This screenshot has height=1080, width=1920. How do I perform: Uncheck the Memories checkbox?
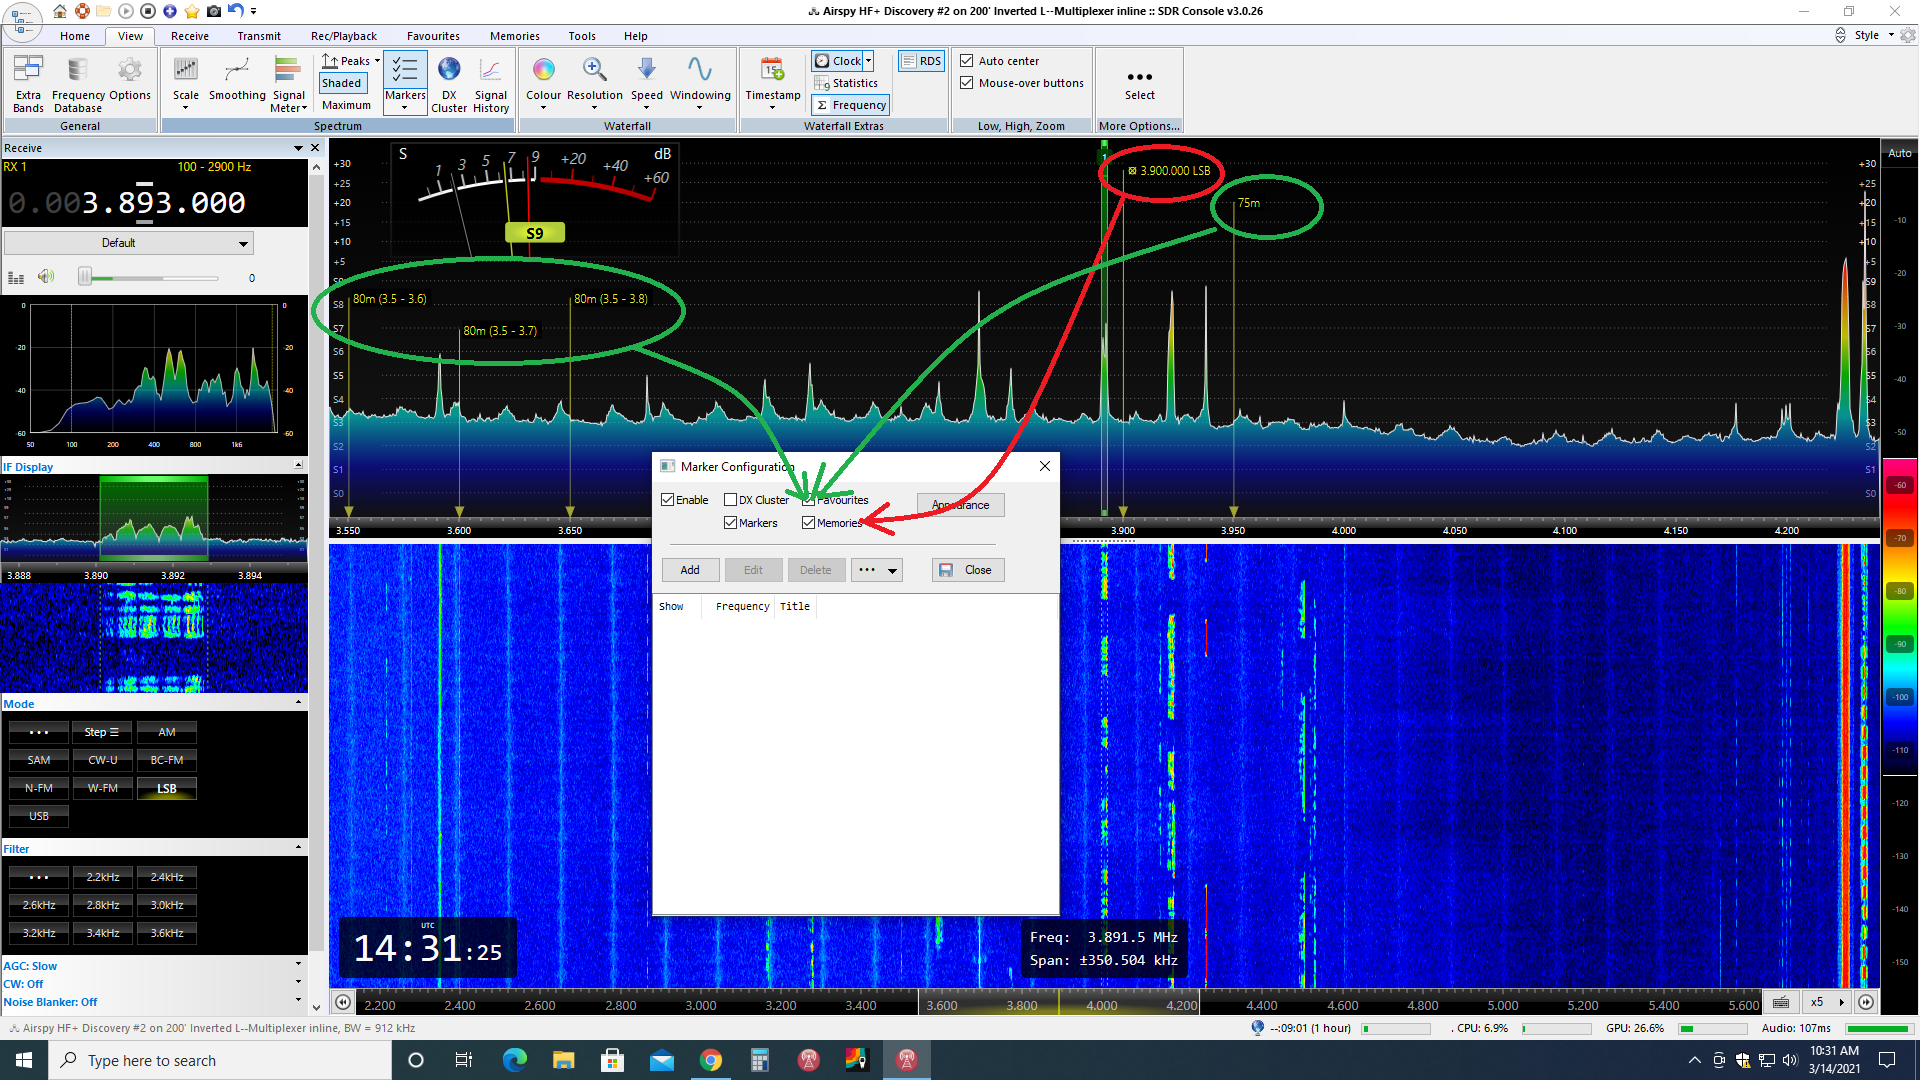click(809, 523)
